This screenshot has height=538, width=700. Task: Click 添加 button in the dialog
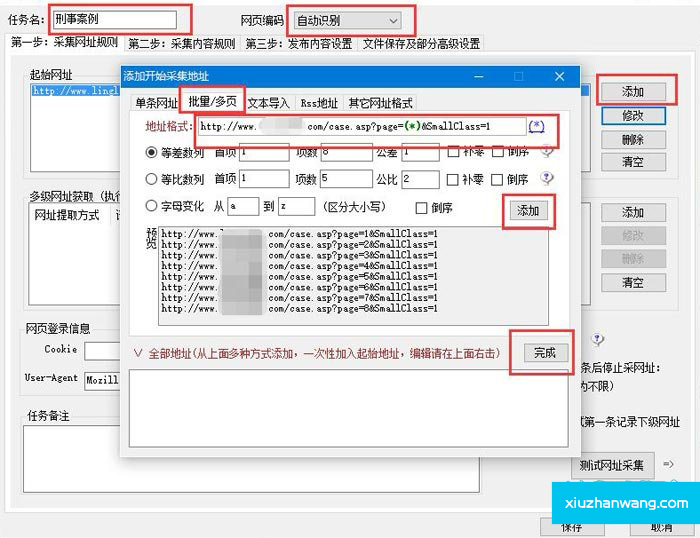pyautogui.click(x=527, y=211)
